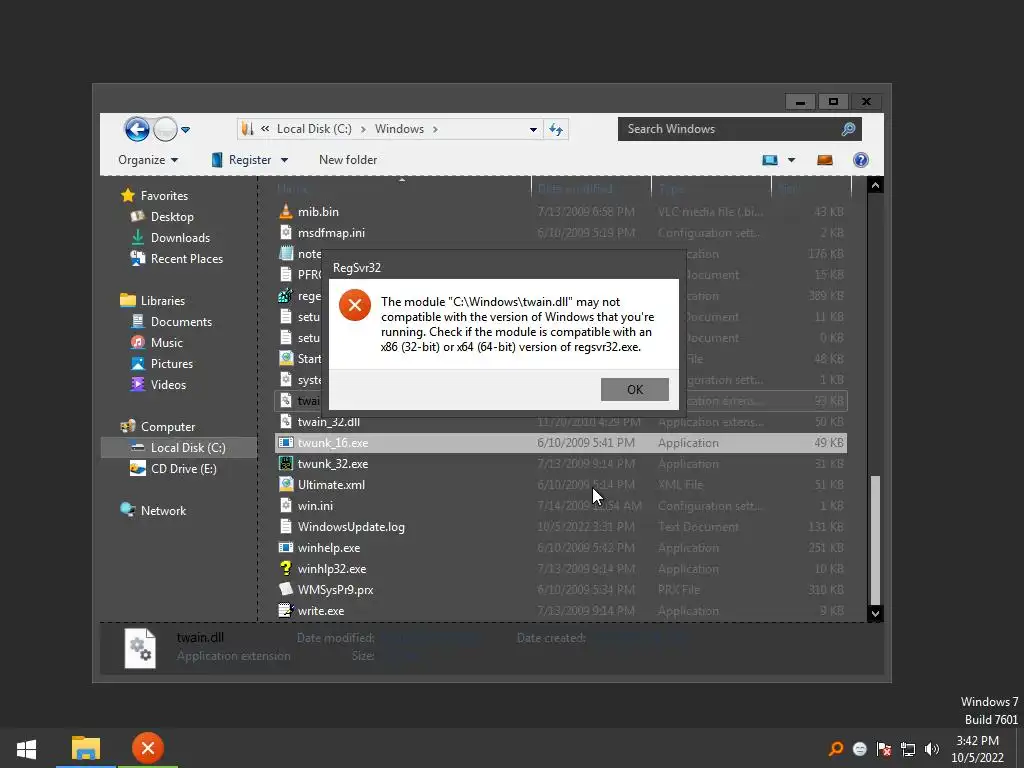This screenshot has width=1024, height=768.
Task: Toggle the preview pane icon
Action: coord(825,160)
